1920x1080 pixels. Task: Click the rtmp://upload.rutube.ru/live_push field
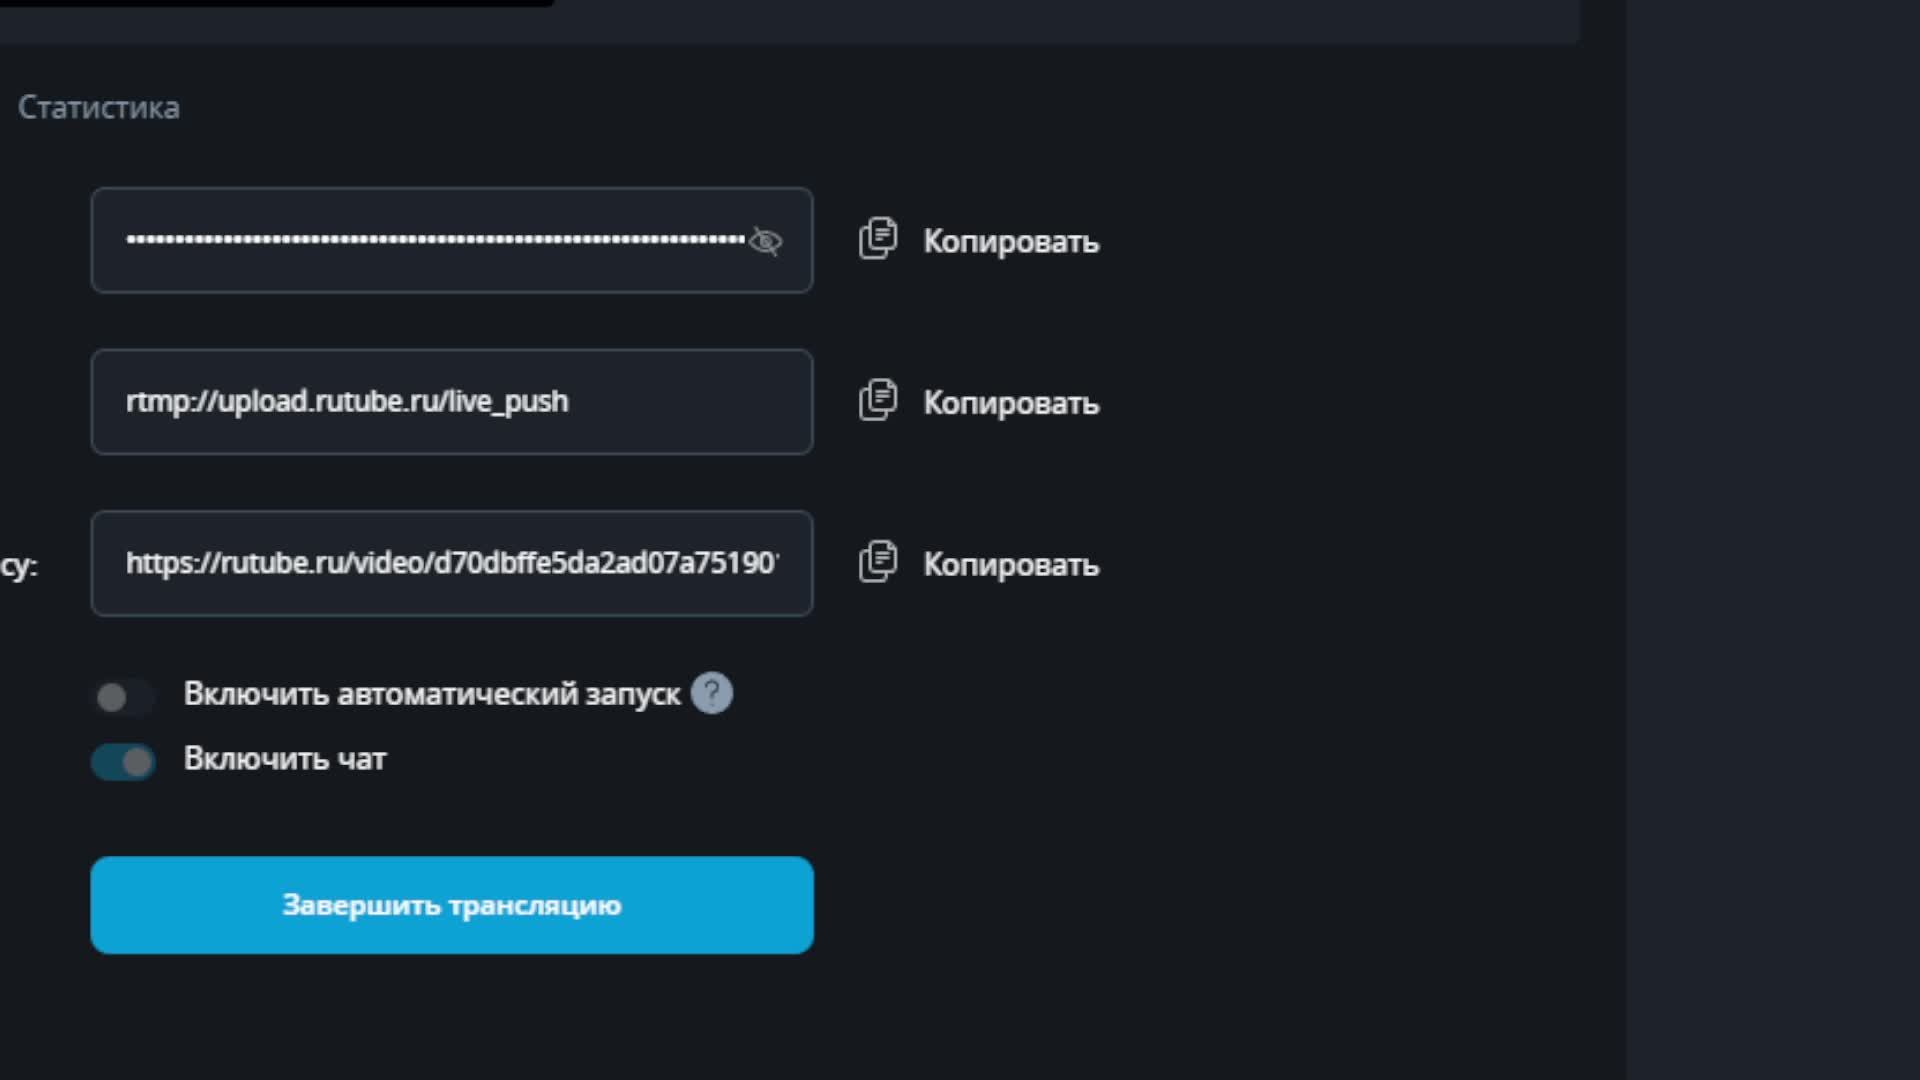(x=450, y=402)
